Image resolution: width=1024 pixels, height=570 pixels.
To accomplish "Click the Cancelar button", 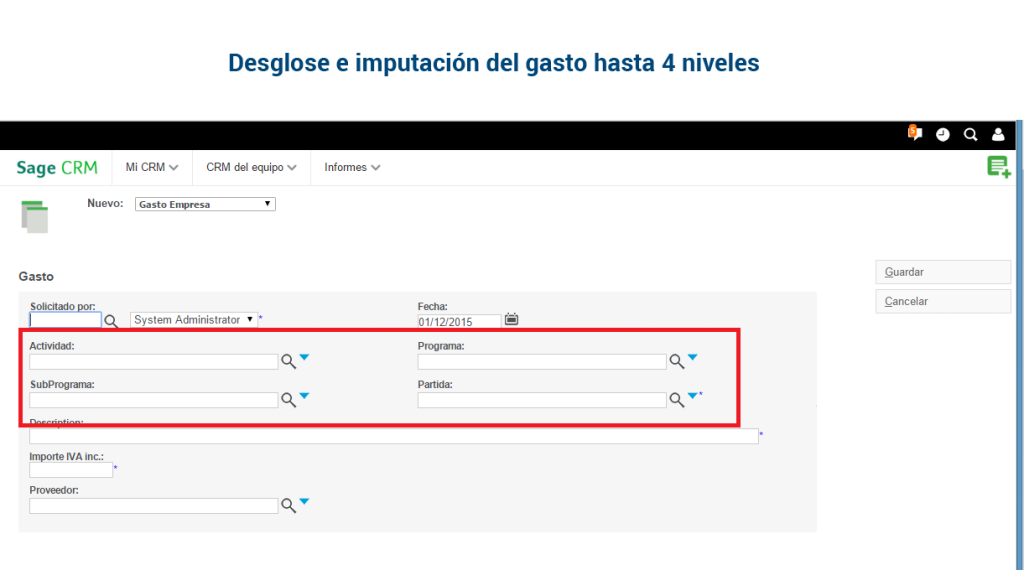I will (943, 302).
